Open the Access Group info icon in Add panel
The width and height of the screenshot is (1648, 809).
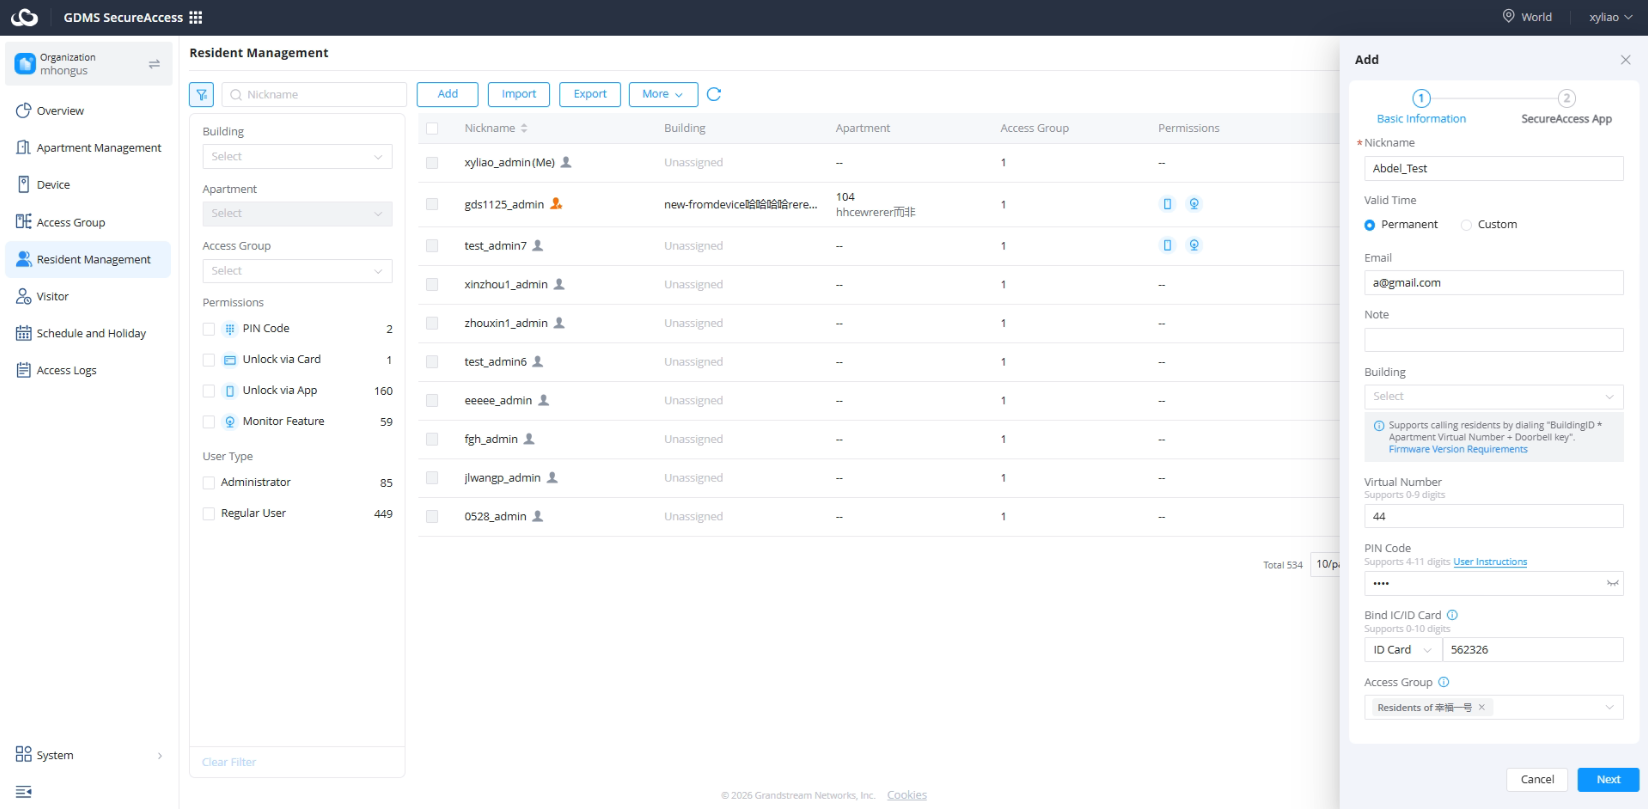[x=1443, y=682]
